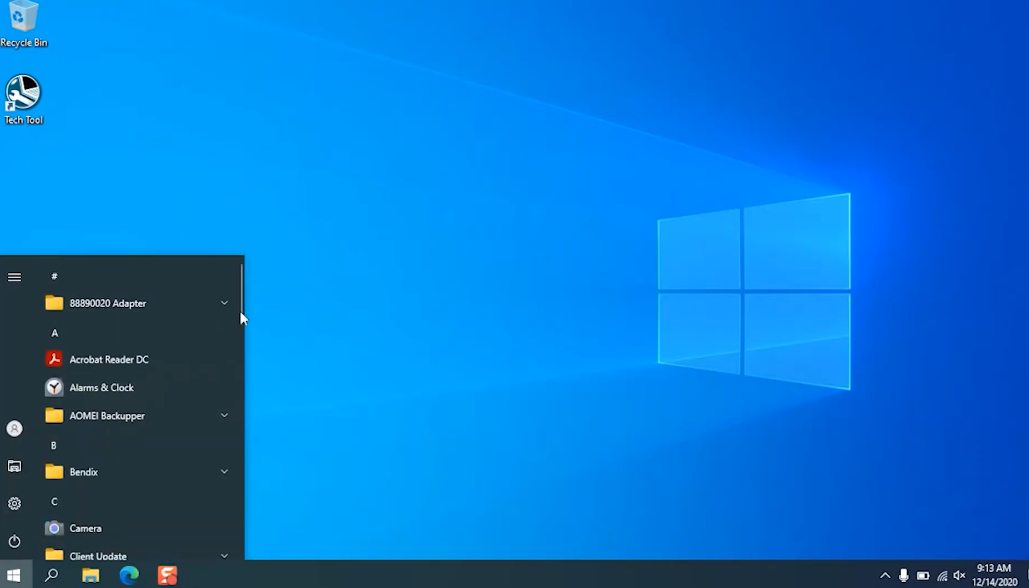Screen dimensions: 1029x588
Task: Launch the Tech Tool desktop shortcut
Action: tap(24, 99)
